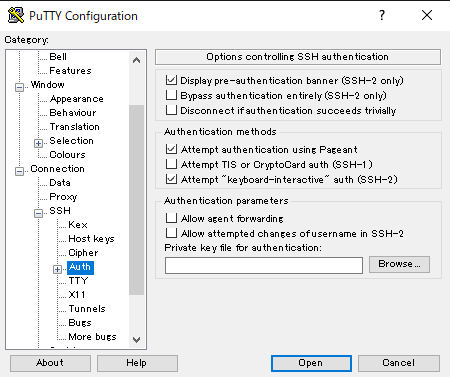The image size is (450, 377).
Task: Select Window category
Action: (48, 85)
